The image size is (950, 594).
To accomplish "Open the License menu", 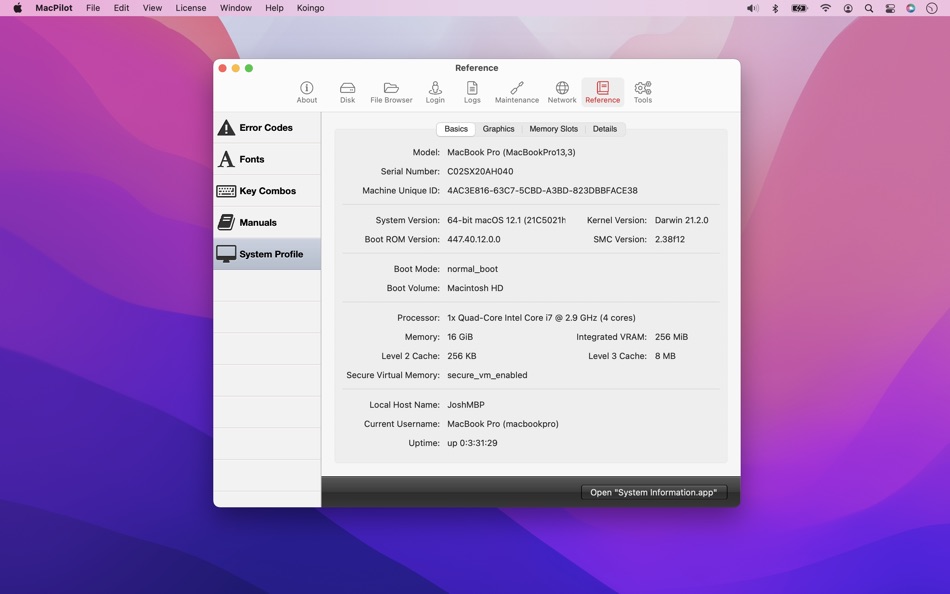I will pos(191,8).
